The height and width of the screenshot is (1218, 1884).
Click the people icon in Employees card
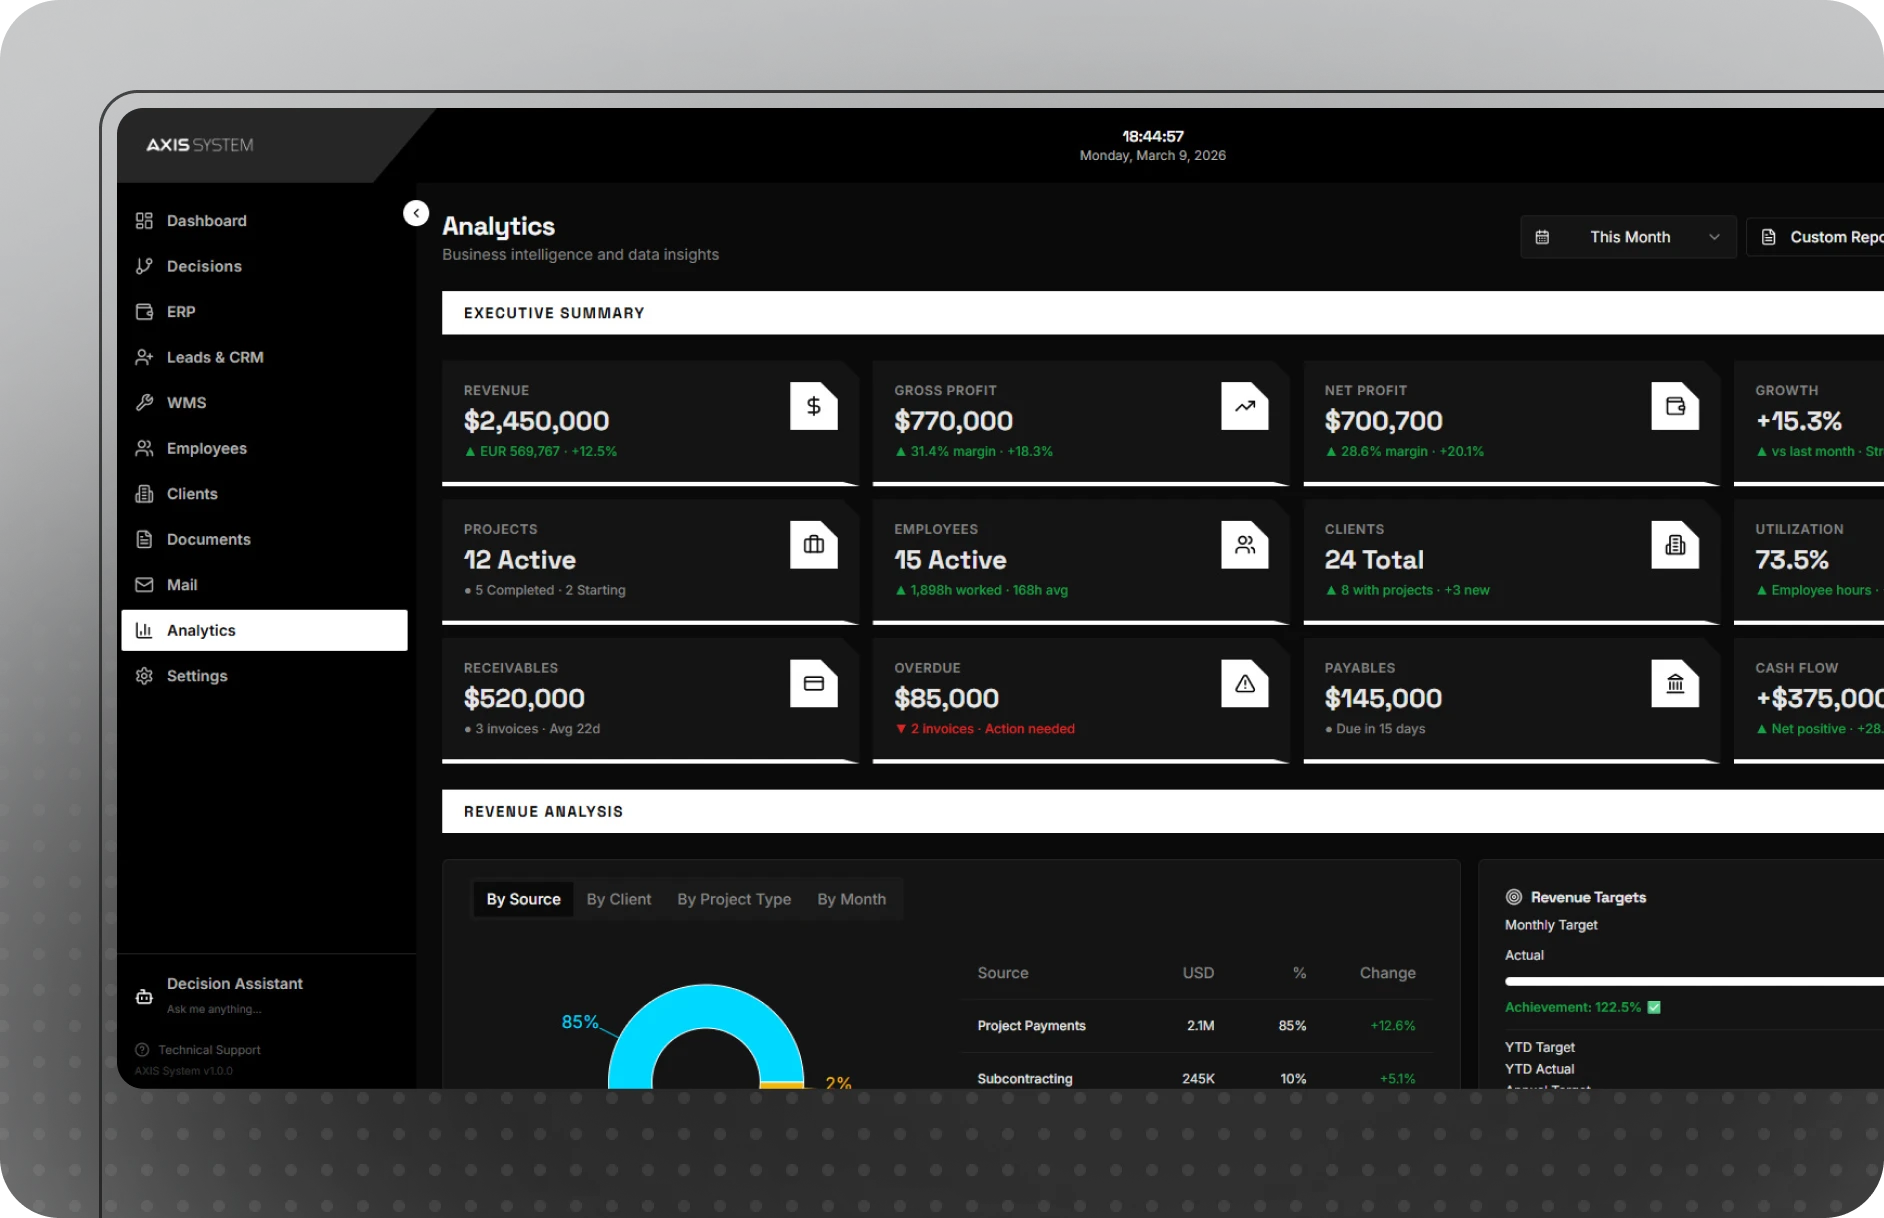click(1244, 545)
